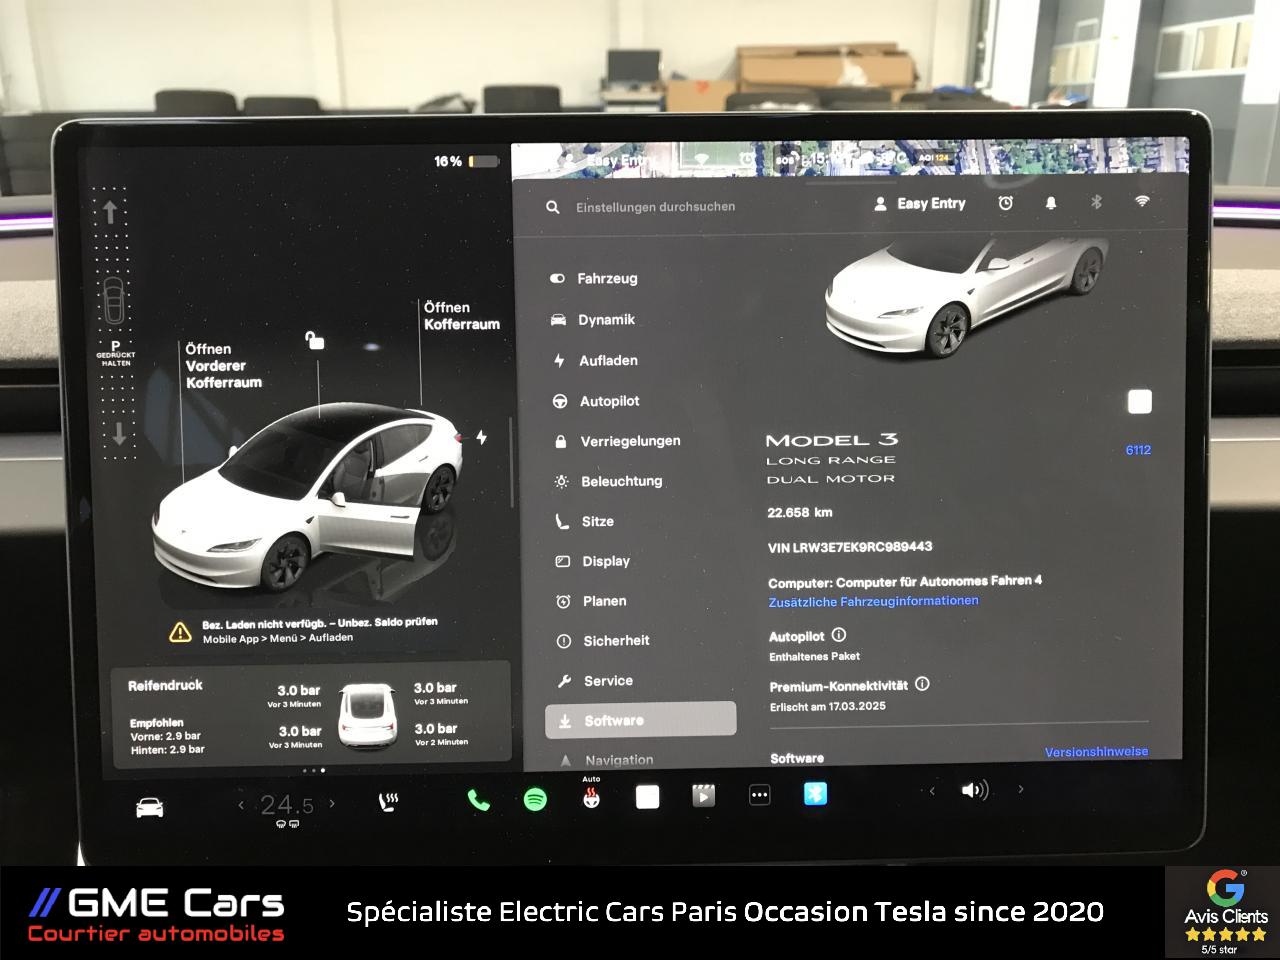This screenshot has height=960, width=1280.
Task: Raise volume with right chevron
Action: coord(1020,789)
